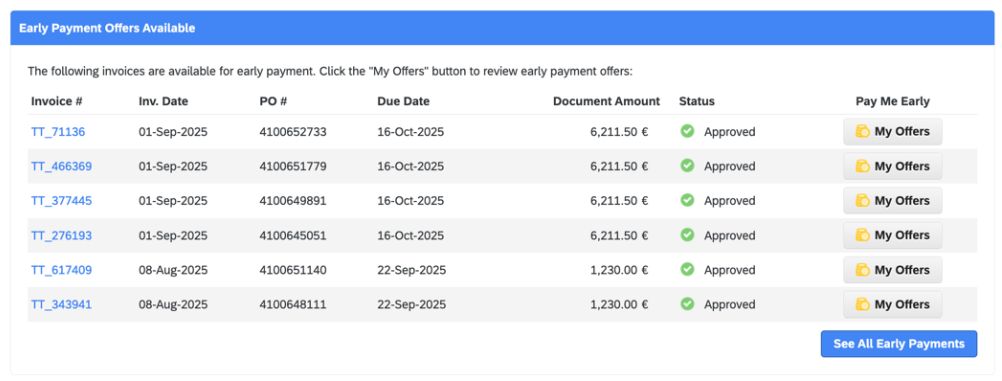Click Early Payment Offers Available header title
This screenshot has width=1002, height=381.
(x=107, y=28)
